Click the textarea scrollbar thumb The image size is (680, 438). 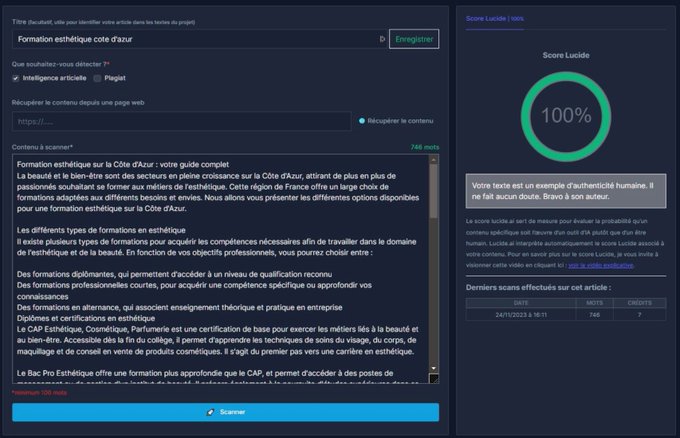click(433, 191)
